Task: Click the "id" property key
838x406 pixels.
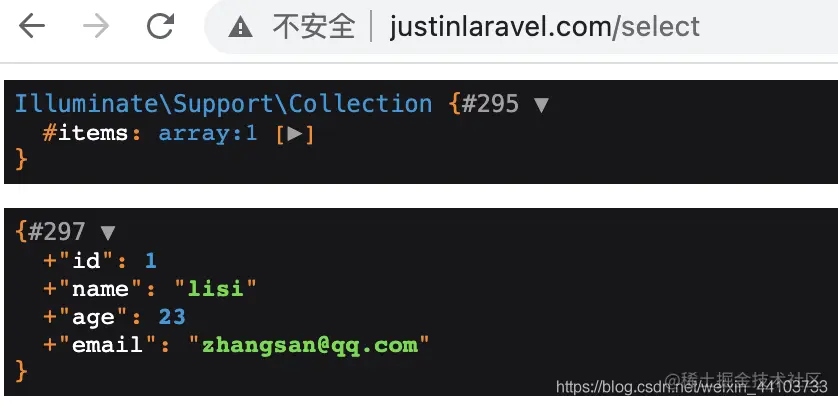Action: (87, 261)
